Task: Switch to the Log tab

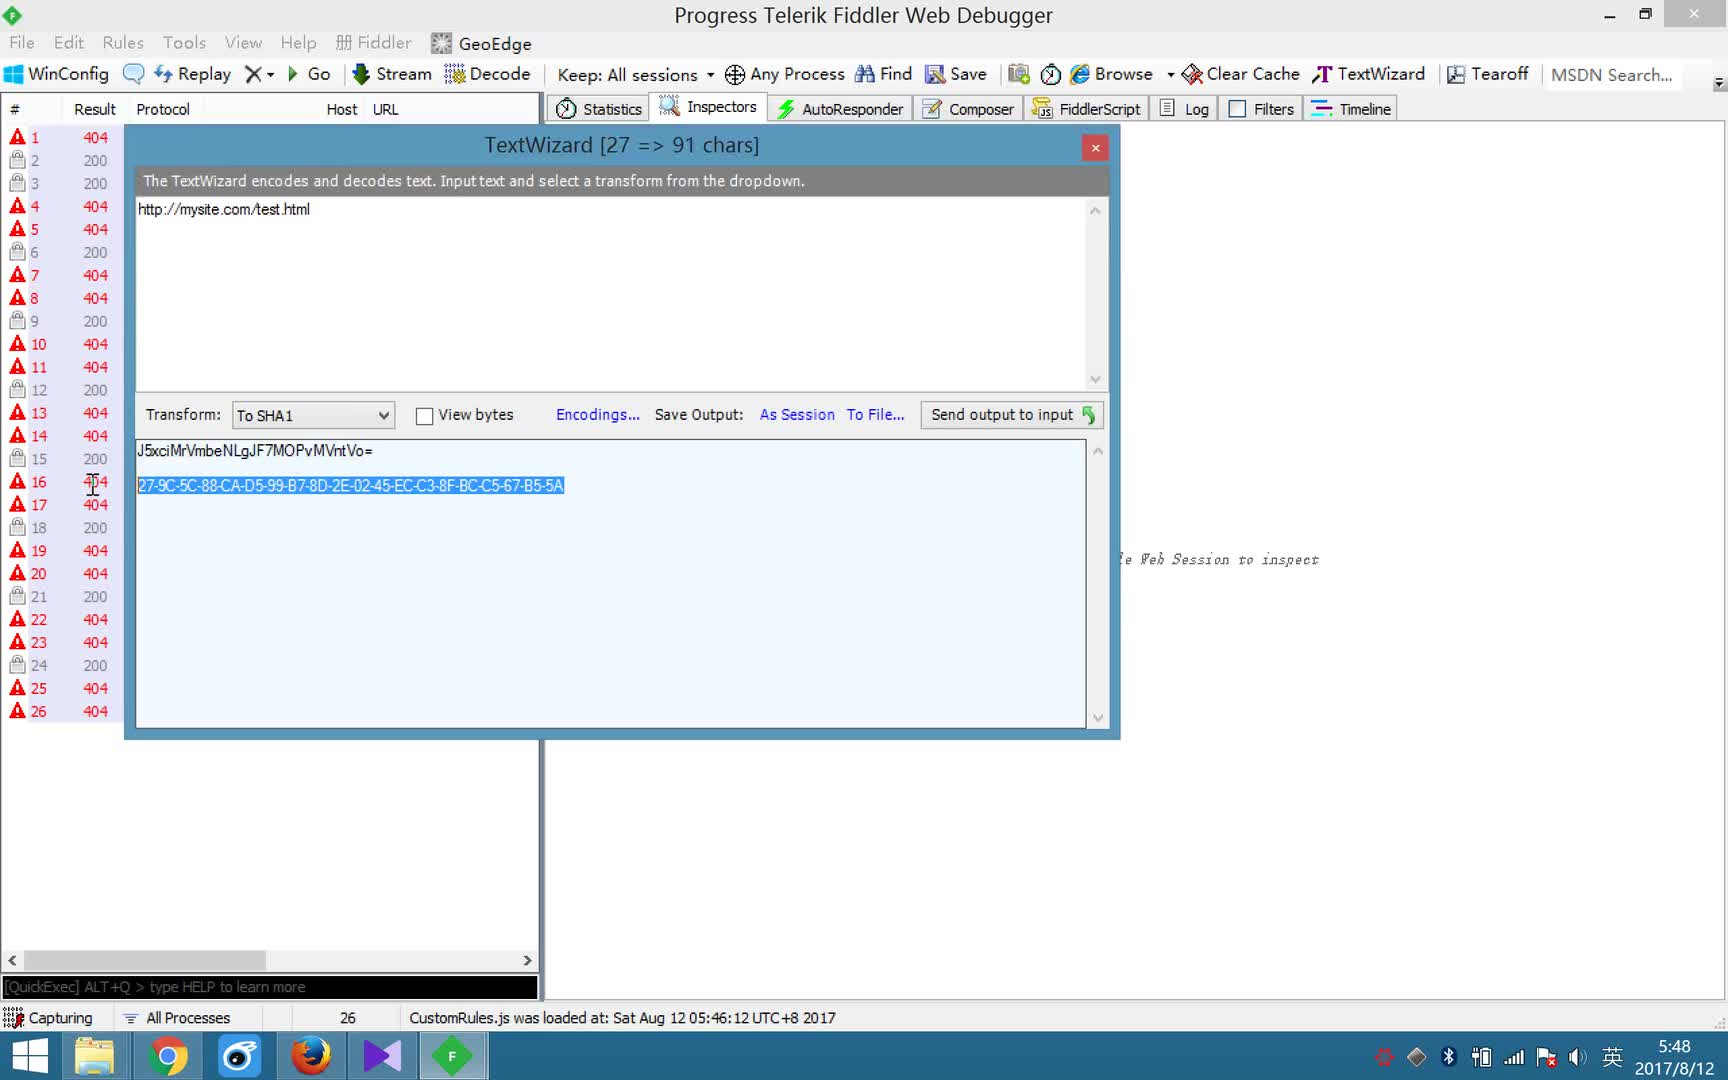Action: 1184,109
